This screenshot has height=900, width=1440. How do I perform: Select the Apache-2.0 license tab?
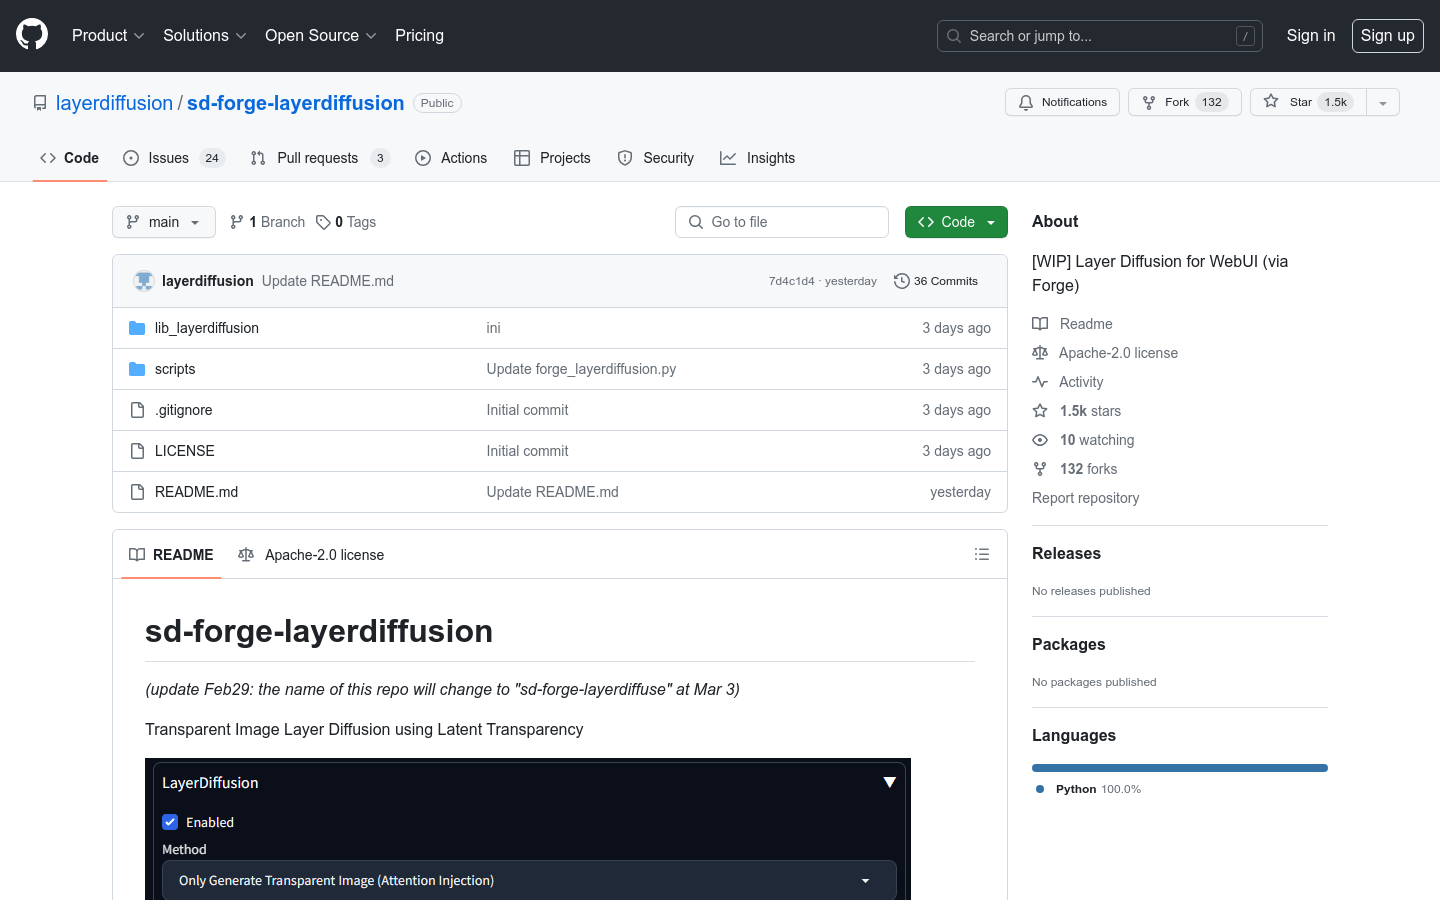tap(311, 555)
